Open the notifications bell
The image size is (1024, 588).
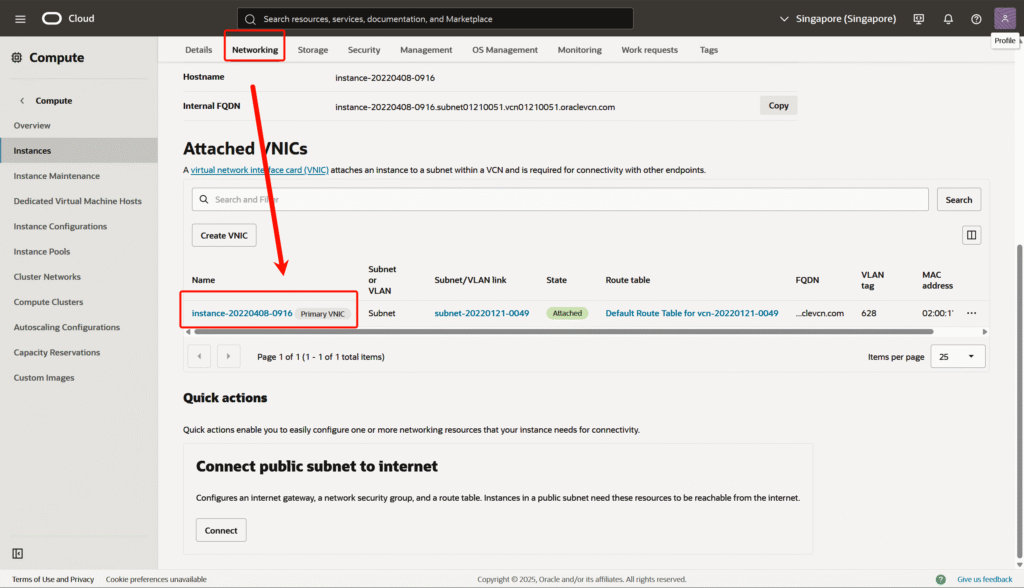coord(948,19)
